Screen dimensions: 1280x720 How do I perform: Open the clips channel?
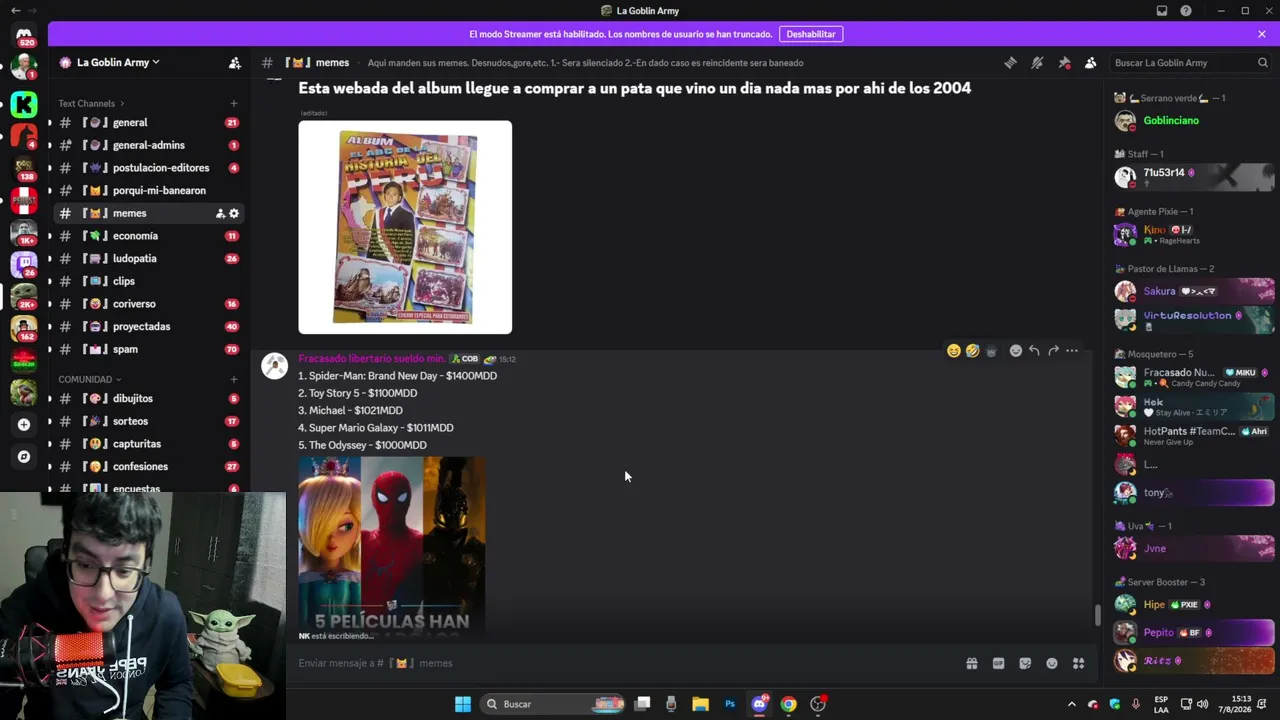pos(148,281)
